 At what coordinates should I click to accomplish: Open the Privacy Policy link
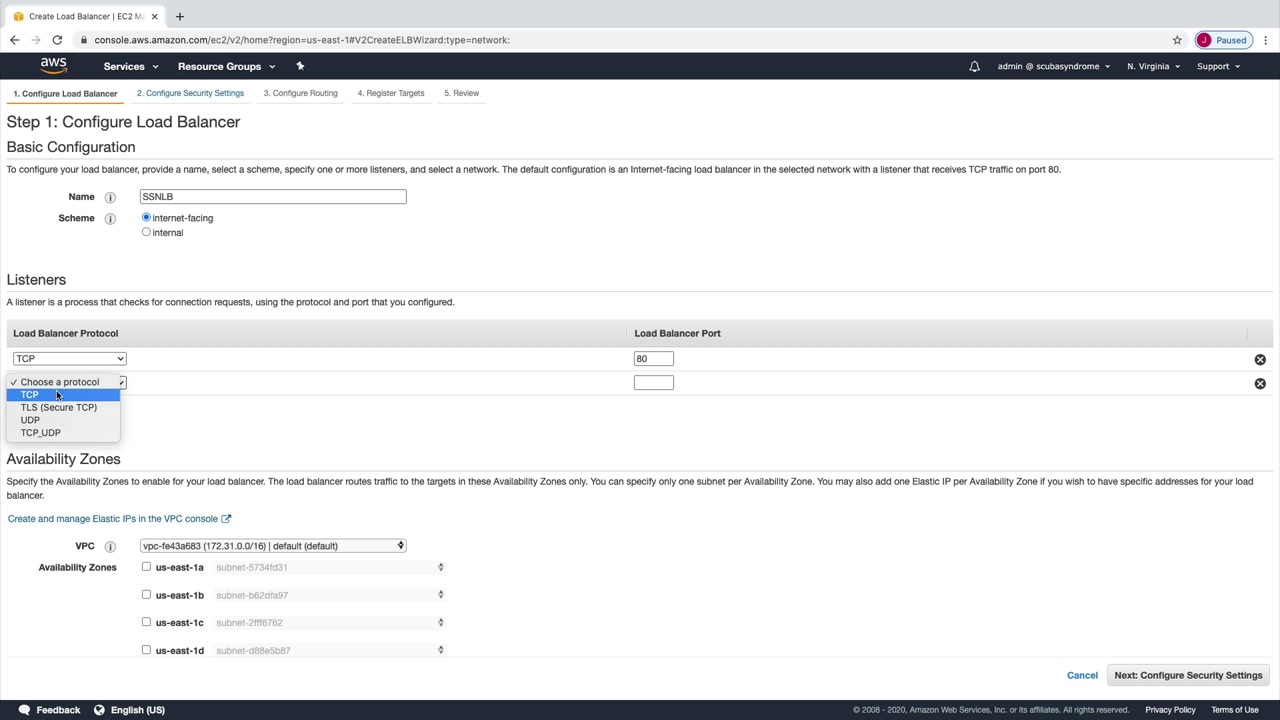1170,710
